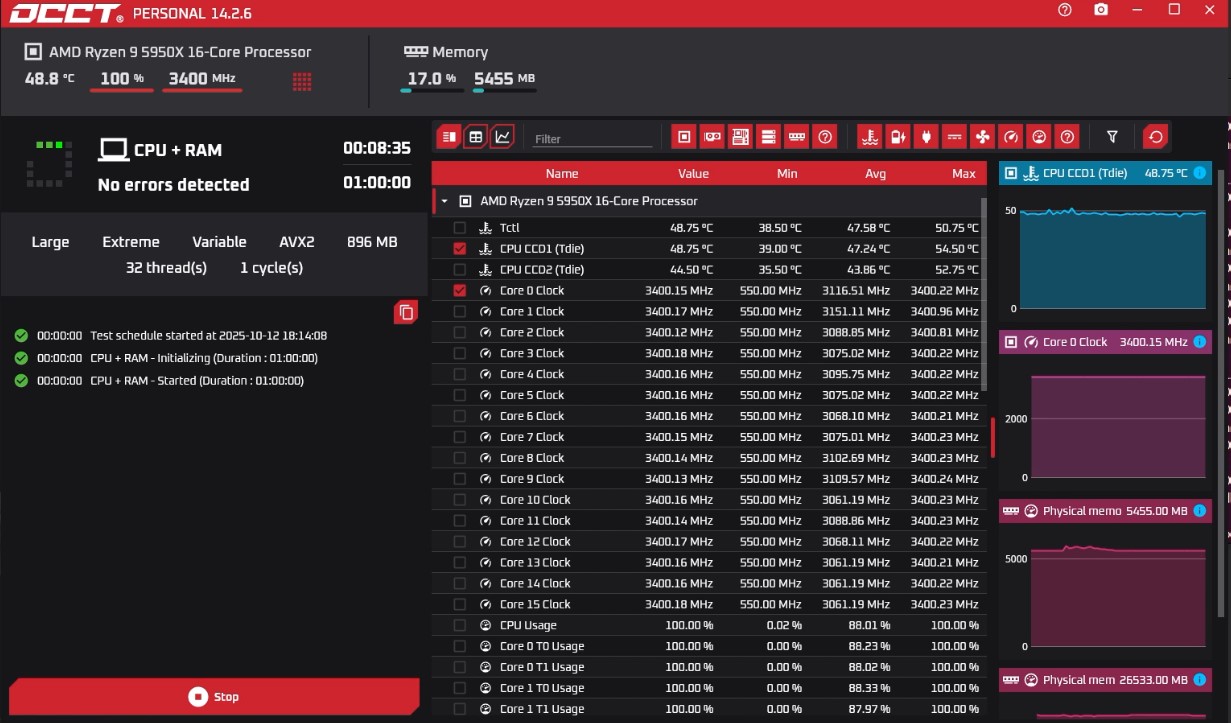The image size is (1231, 723).
Task: Copy the test log to clipboard
Action: [x=406, y=312]
